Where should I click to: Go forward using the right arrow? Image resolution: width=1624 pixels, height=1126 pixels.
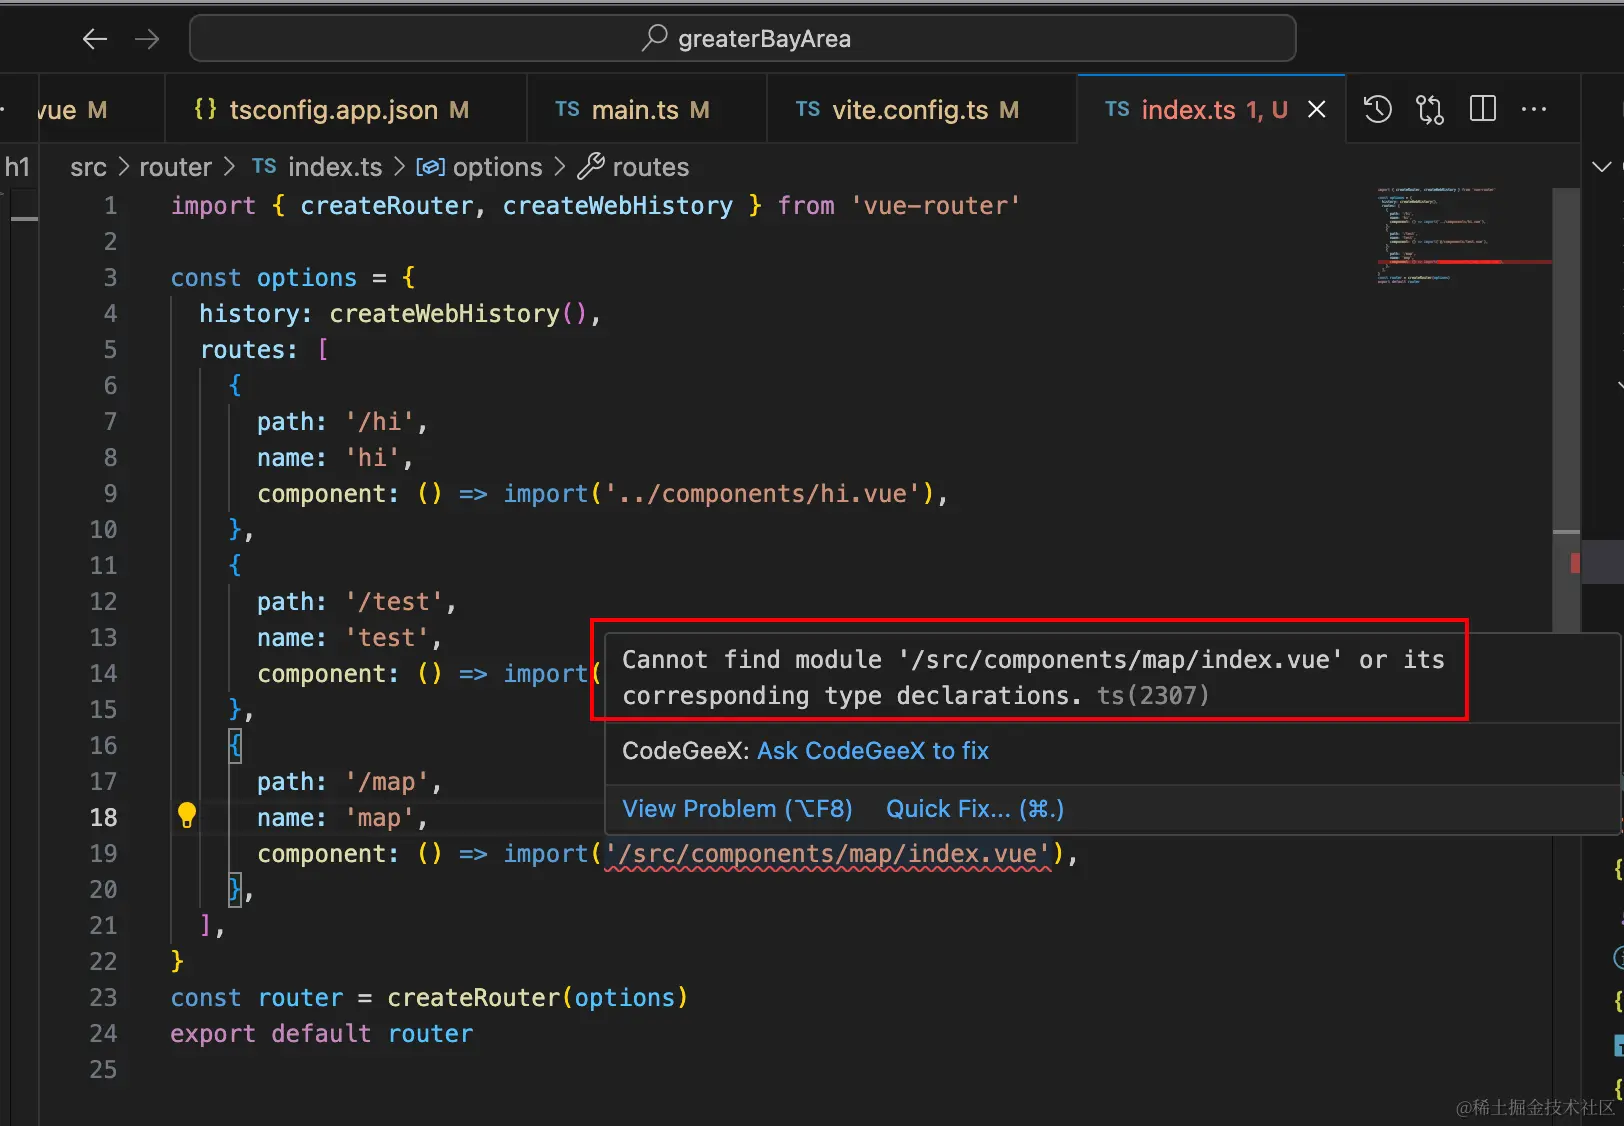[x=147, y=39]
